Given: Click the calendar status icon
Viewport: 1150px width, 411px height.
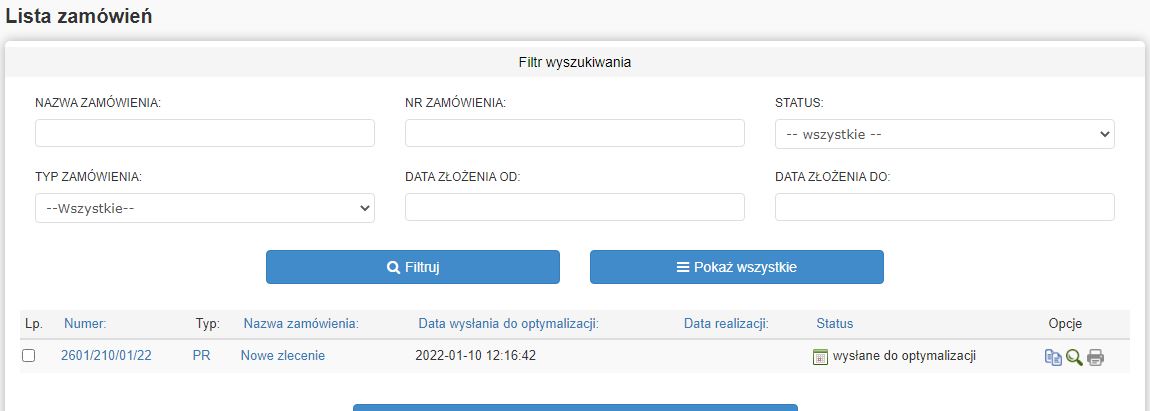Looking at the screenshot, I should click(821, 357).
